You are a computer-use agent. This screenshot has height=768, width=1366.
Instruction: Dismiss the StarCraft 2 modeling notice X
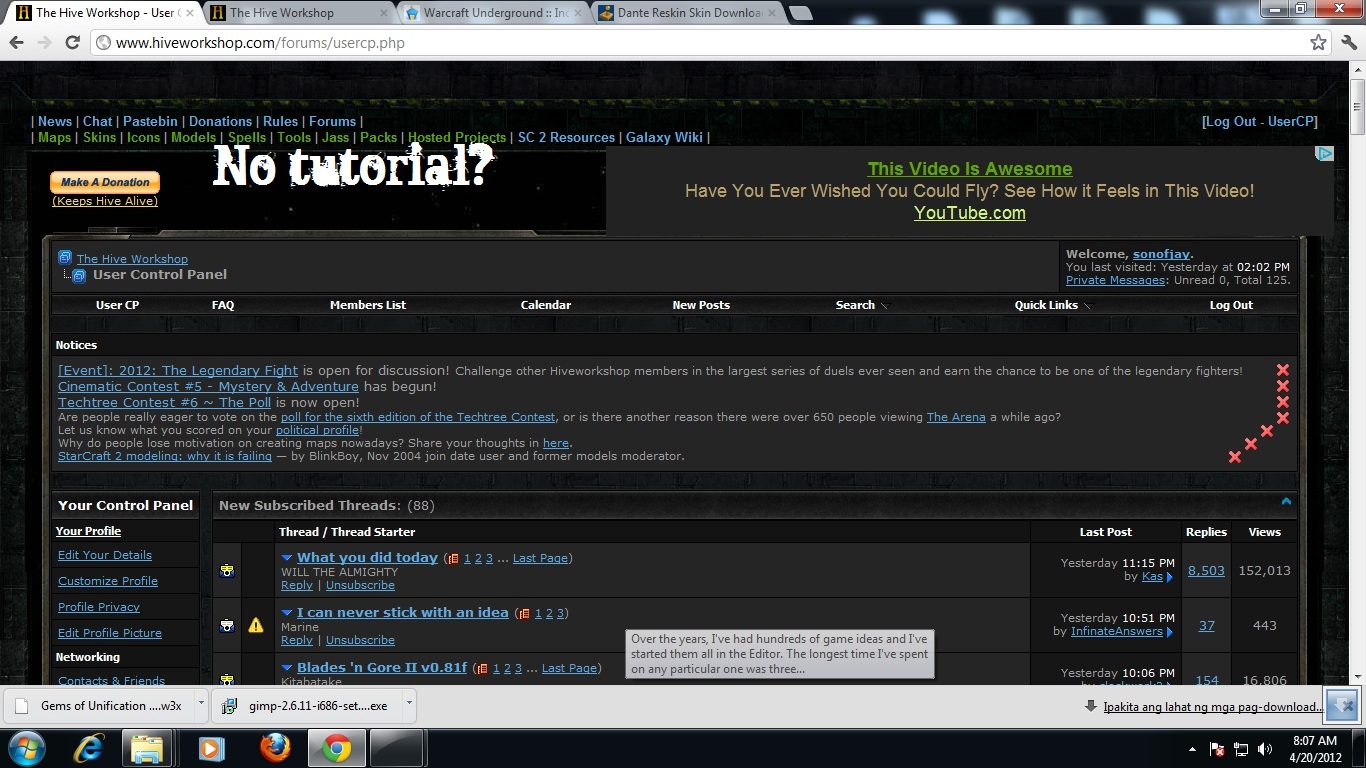tap(1235, 457)
